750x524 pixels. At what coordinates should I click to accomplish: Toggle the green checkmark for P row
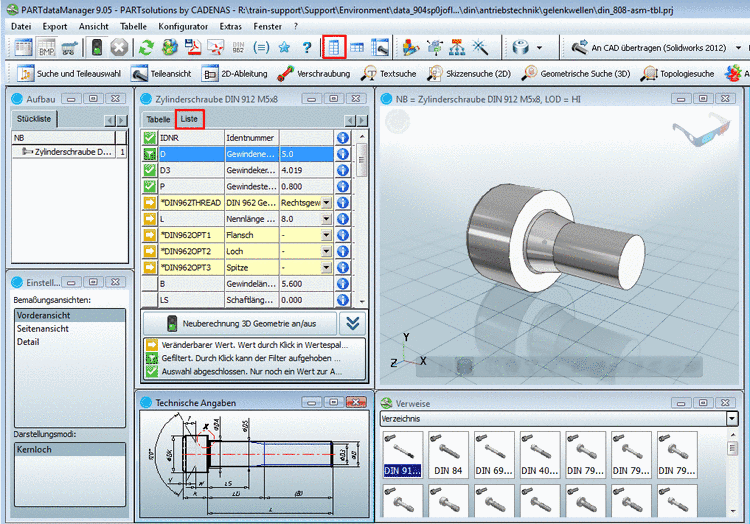[149, 186]
